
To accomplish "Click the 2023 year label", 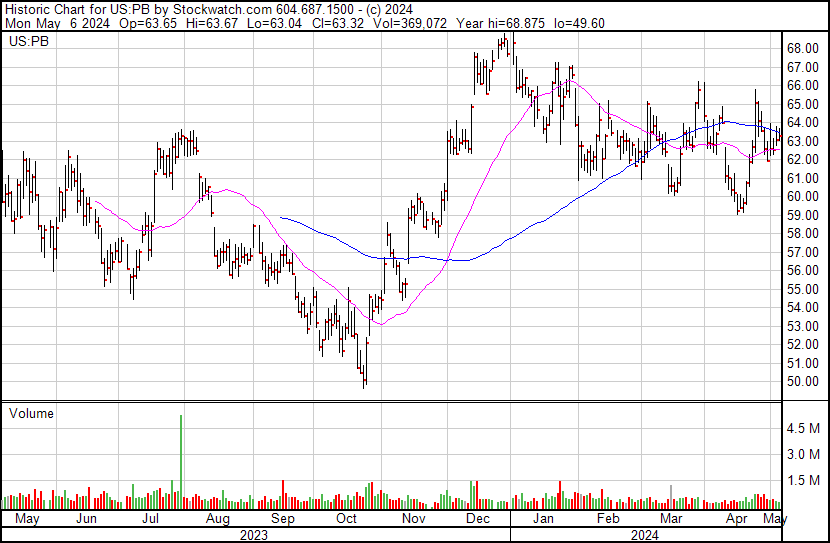I will (x=254, y=535).
